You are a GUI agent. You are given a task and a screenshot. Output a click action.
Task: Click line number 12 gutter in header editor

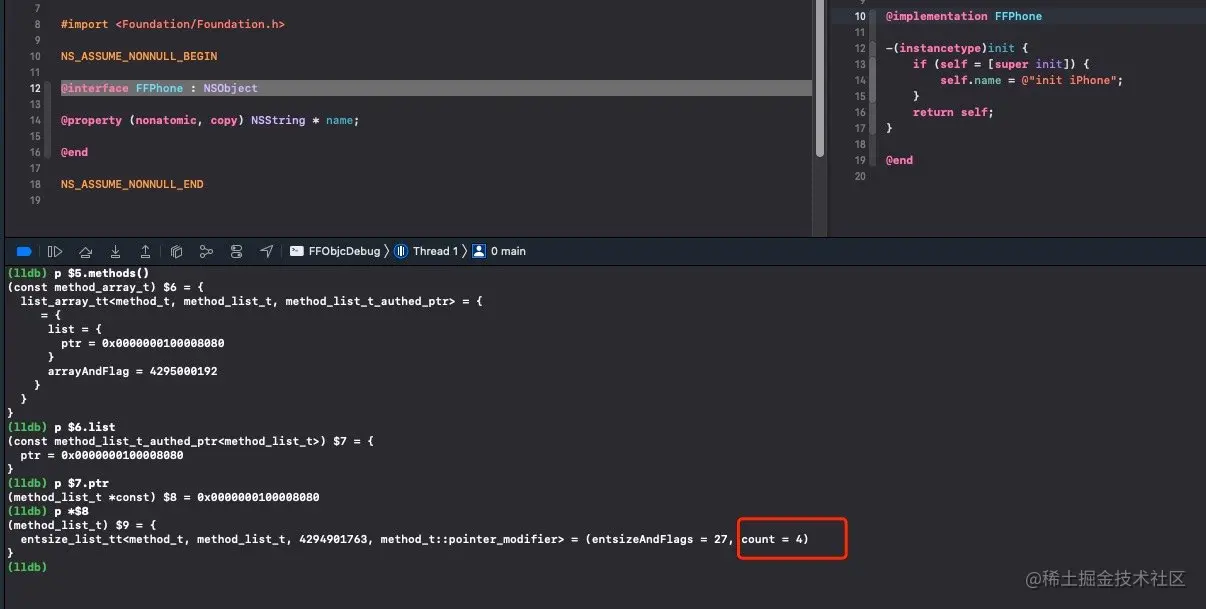[35, 88]
